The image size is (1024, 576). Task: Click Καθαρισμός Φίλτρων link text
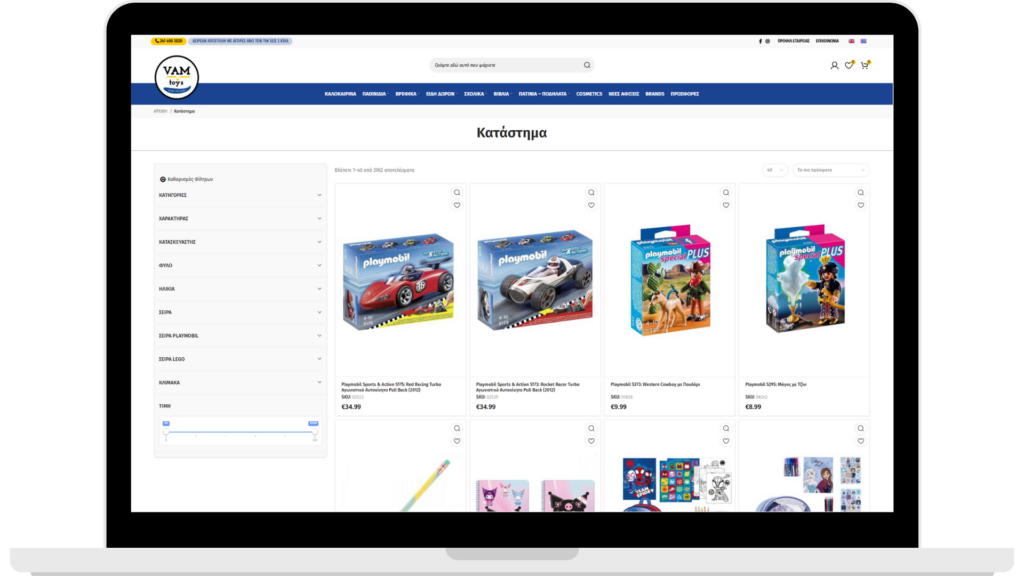[x=190, y=179]
